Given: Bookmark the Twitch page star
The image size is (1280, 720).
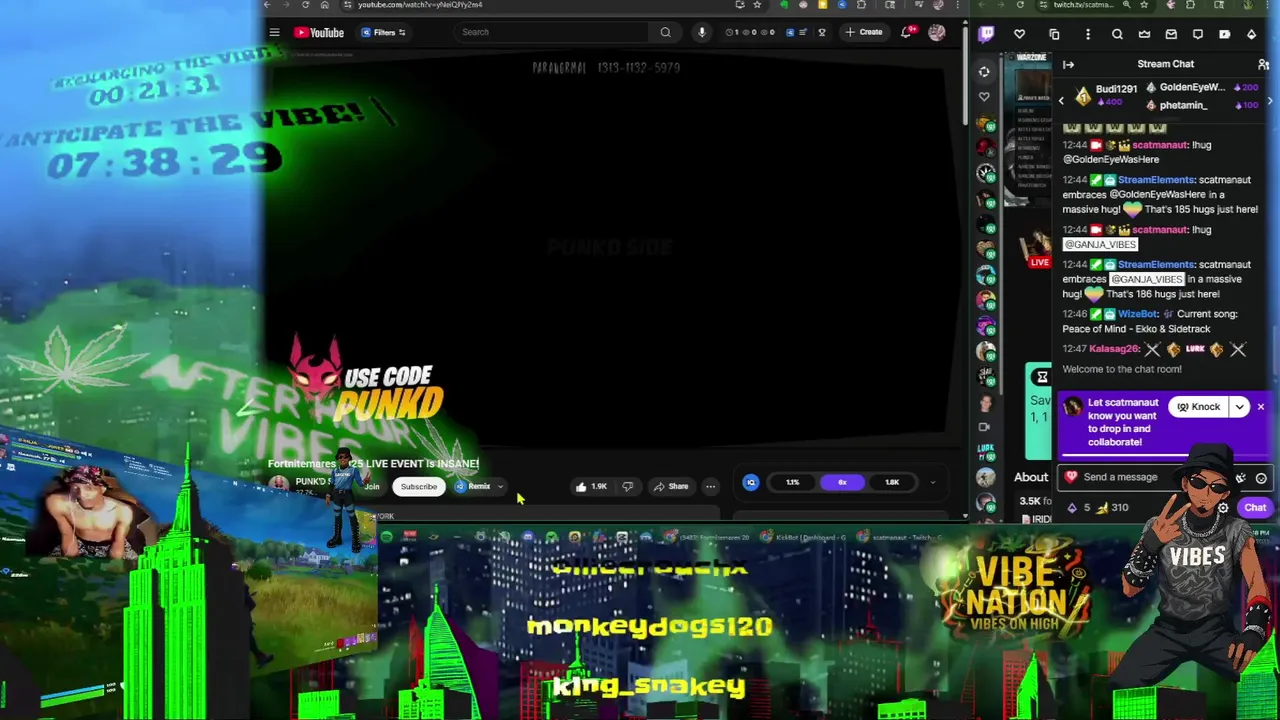Looking at the screenshot, I should coord(1144,5).
